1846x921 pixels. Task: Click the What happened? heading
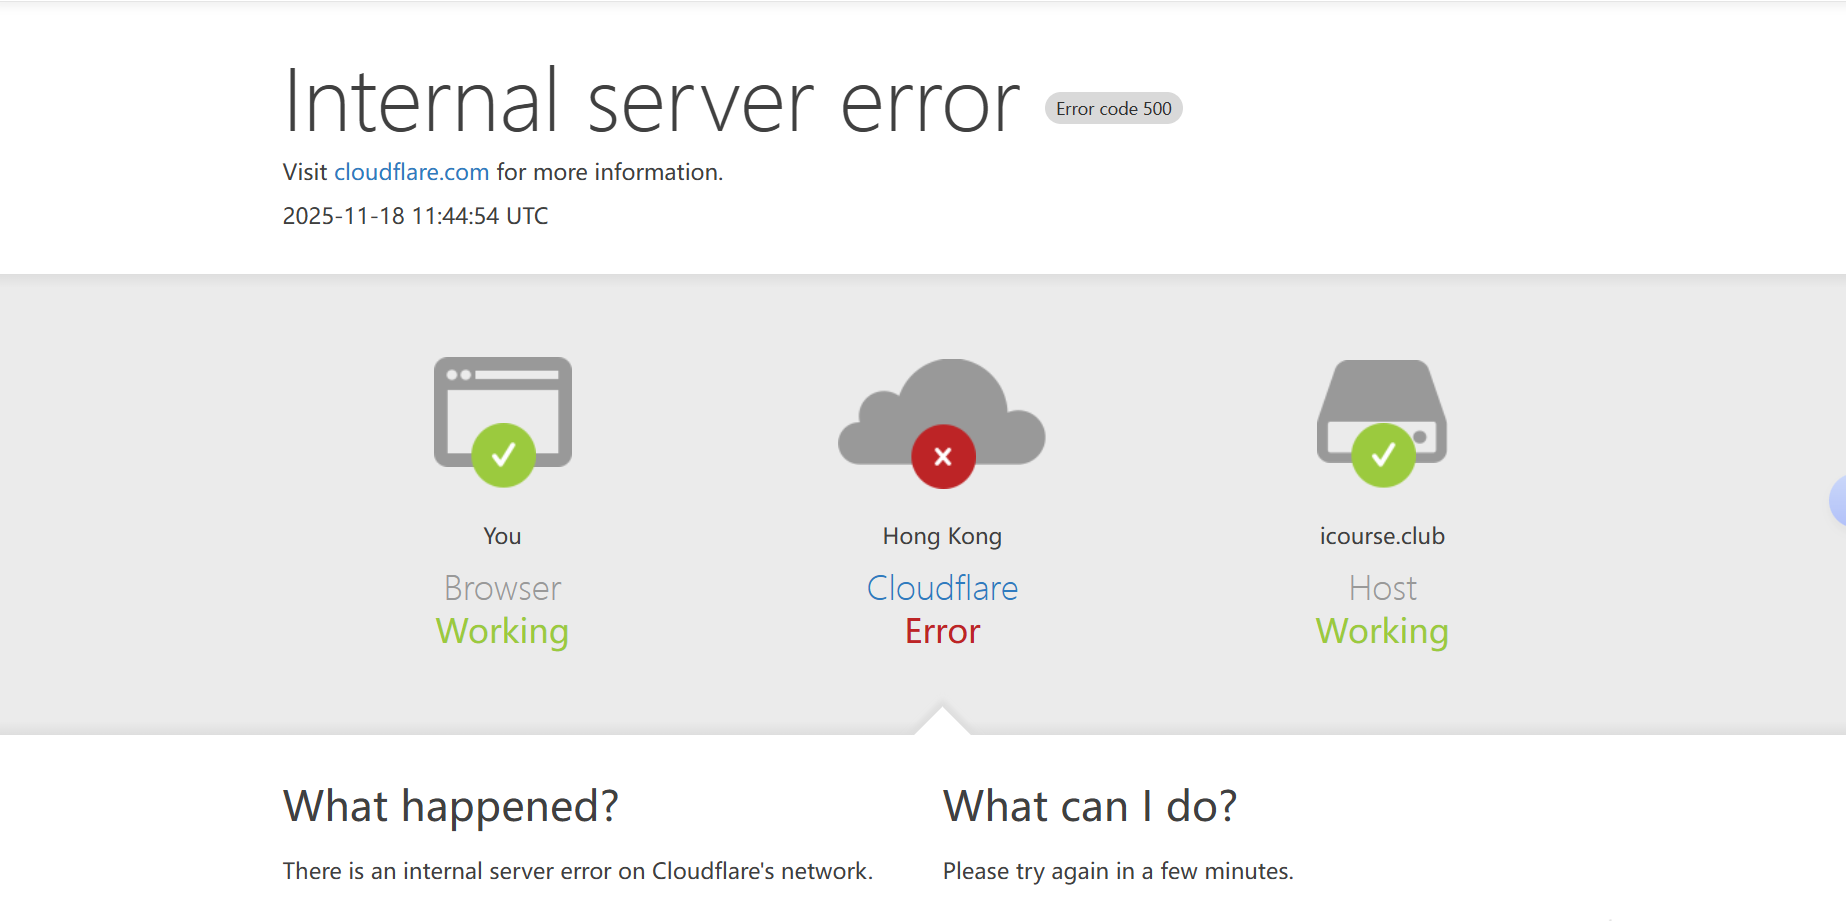coord(451,806)
